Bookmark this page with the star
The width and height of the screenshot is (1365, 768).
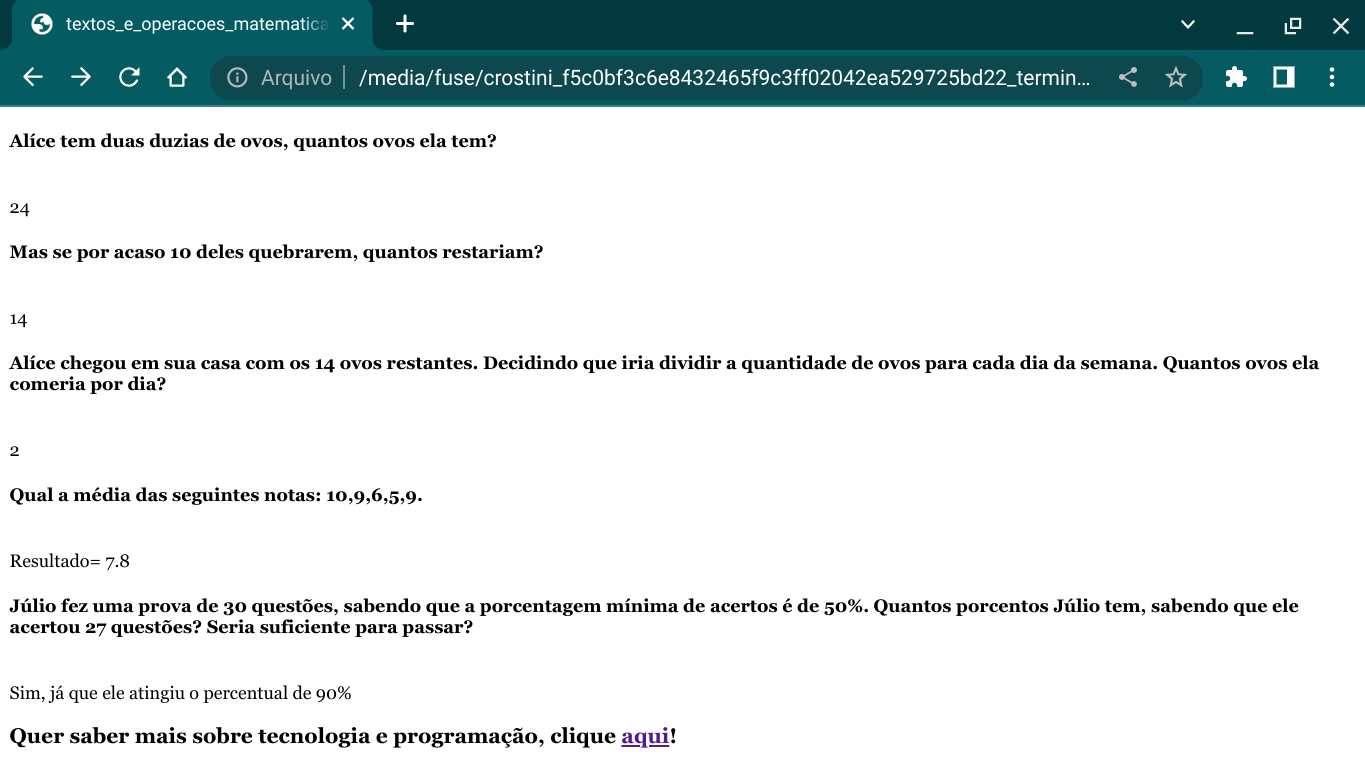[x=1176, y=77]
